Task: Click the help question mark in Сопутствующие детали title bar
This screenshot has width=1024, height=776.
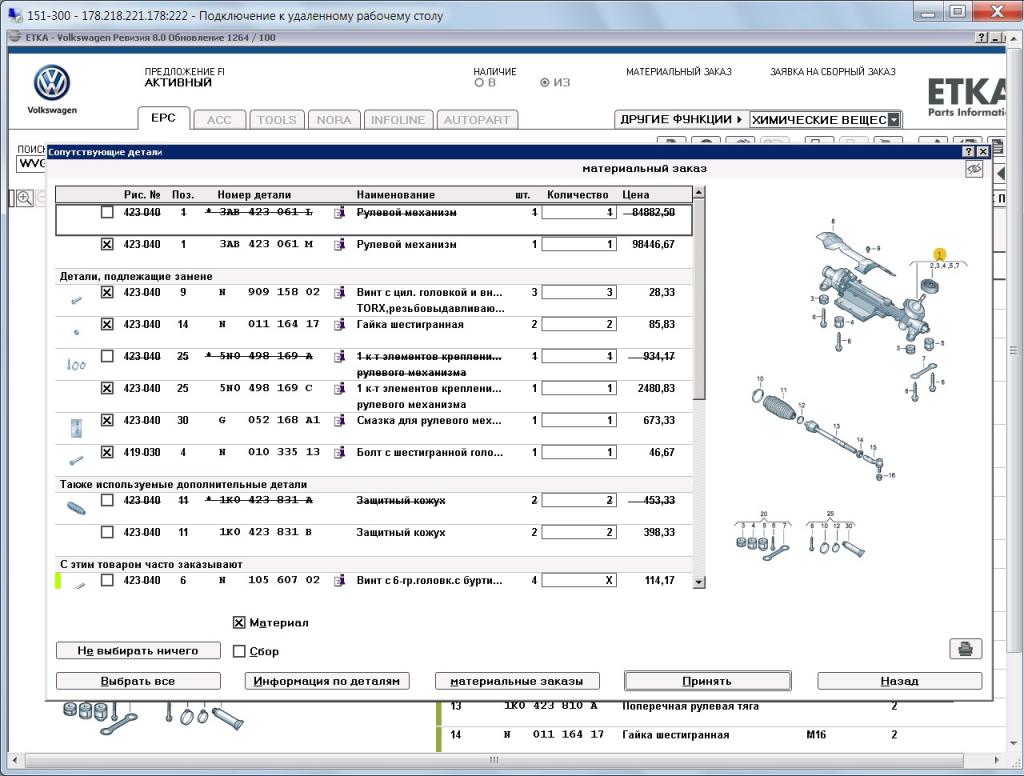Action: point(969,152)
